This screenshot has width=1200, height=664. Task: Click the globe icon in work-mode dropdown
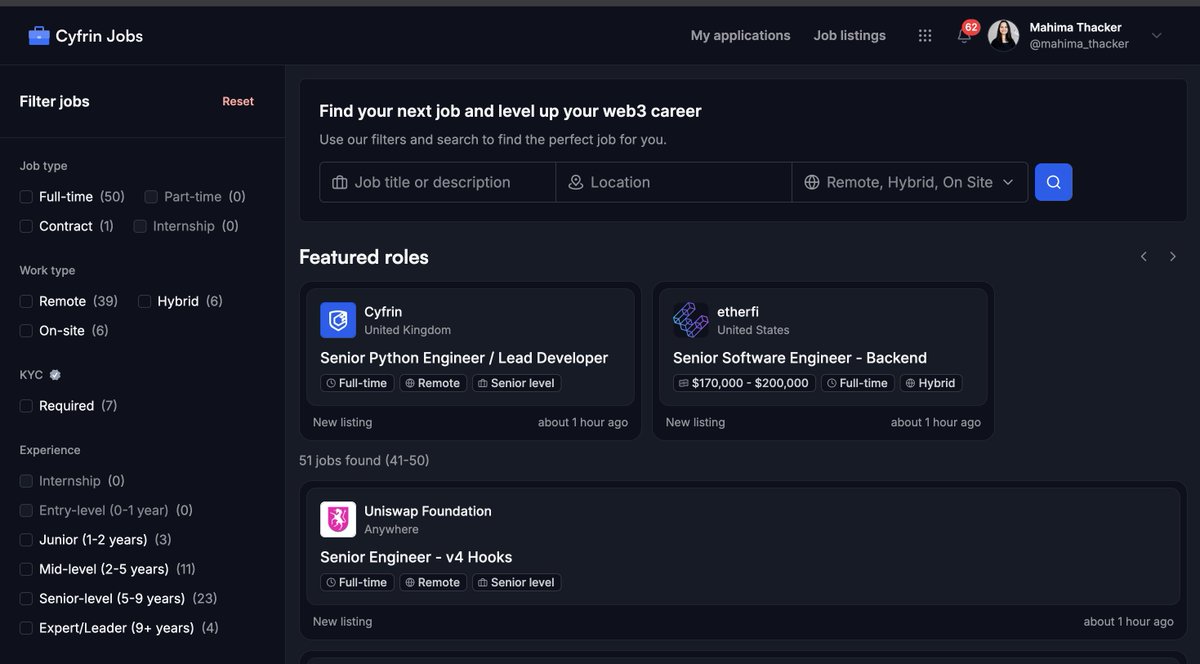[812, 182]
